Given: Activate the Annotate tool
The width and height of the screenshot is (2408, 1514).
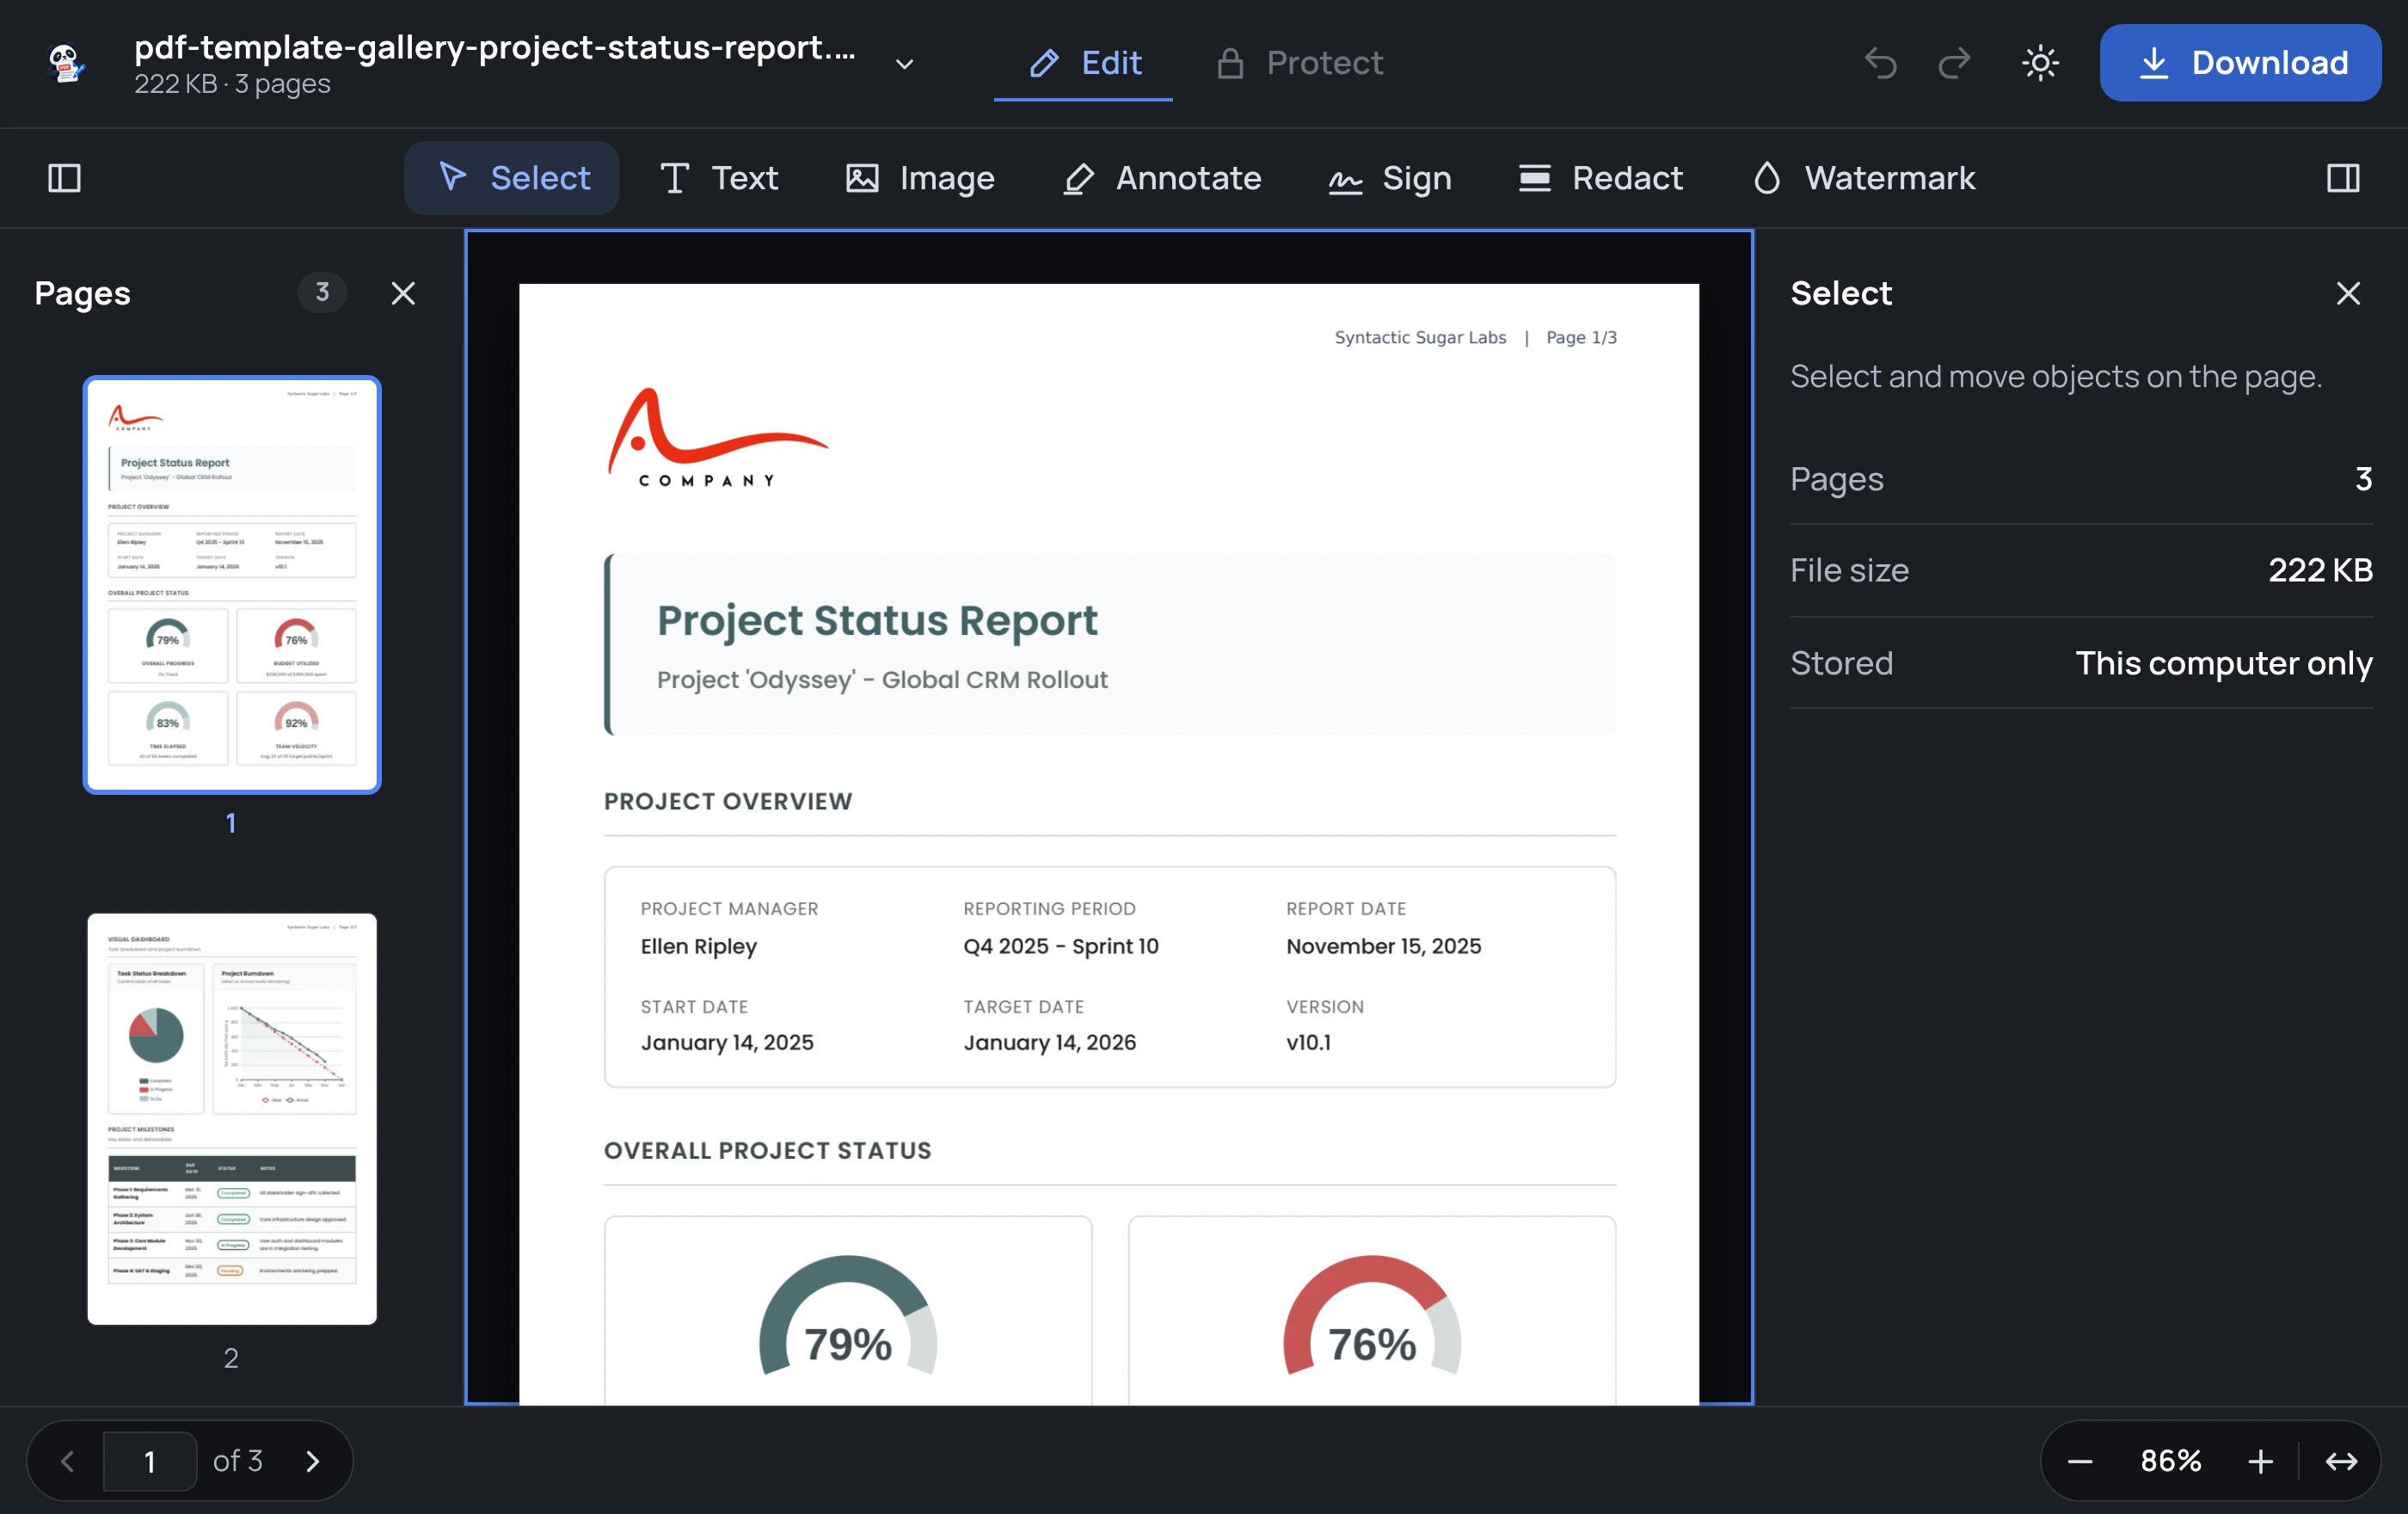Looking at the screenshot, I should [x=1162, y=178].
